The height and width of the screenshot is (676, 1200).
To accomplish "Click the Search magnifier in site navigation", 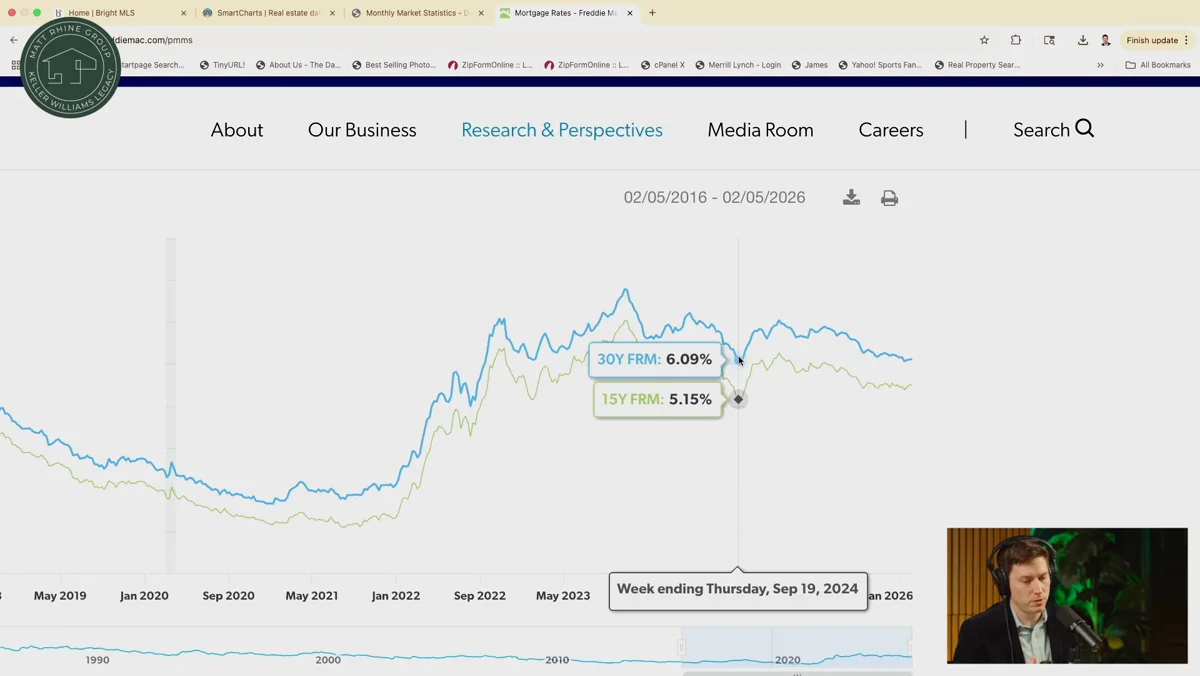I will (1085, 129).
